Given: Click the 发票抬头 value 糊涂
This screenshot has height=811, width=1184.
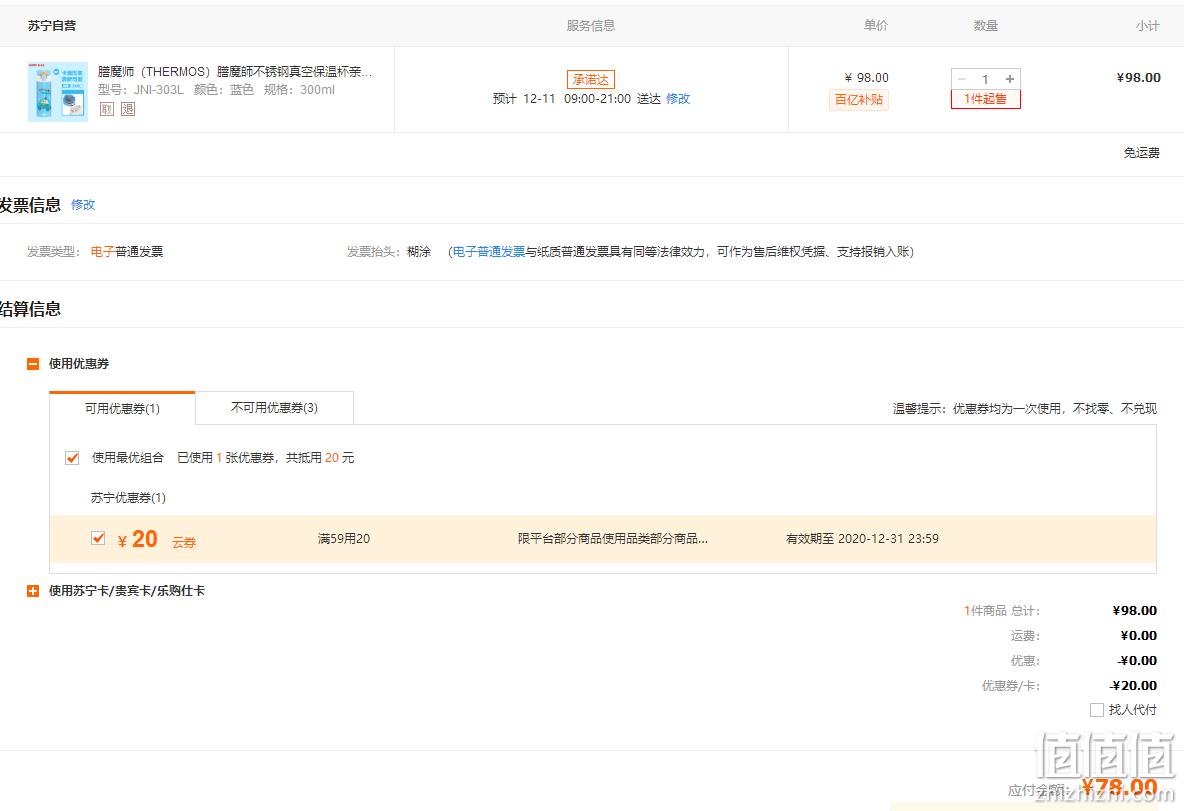Looking at the screenshot, I should click(x=419, y=251).
